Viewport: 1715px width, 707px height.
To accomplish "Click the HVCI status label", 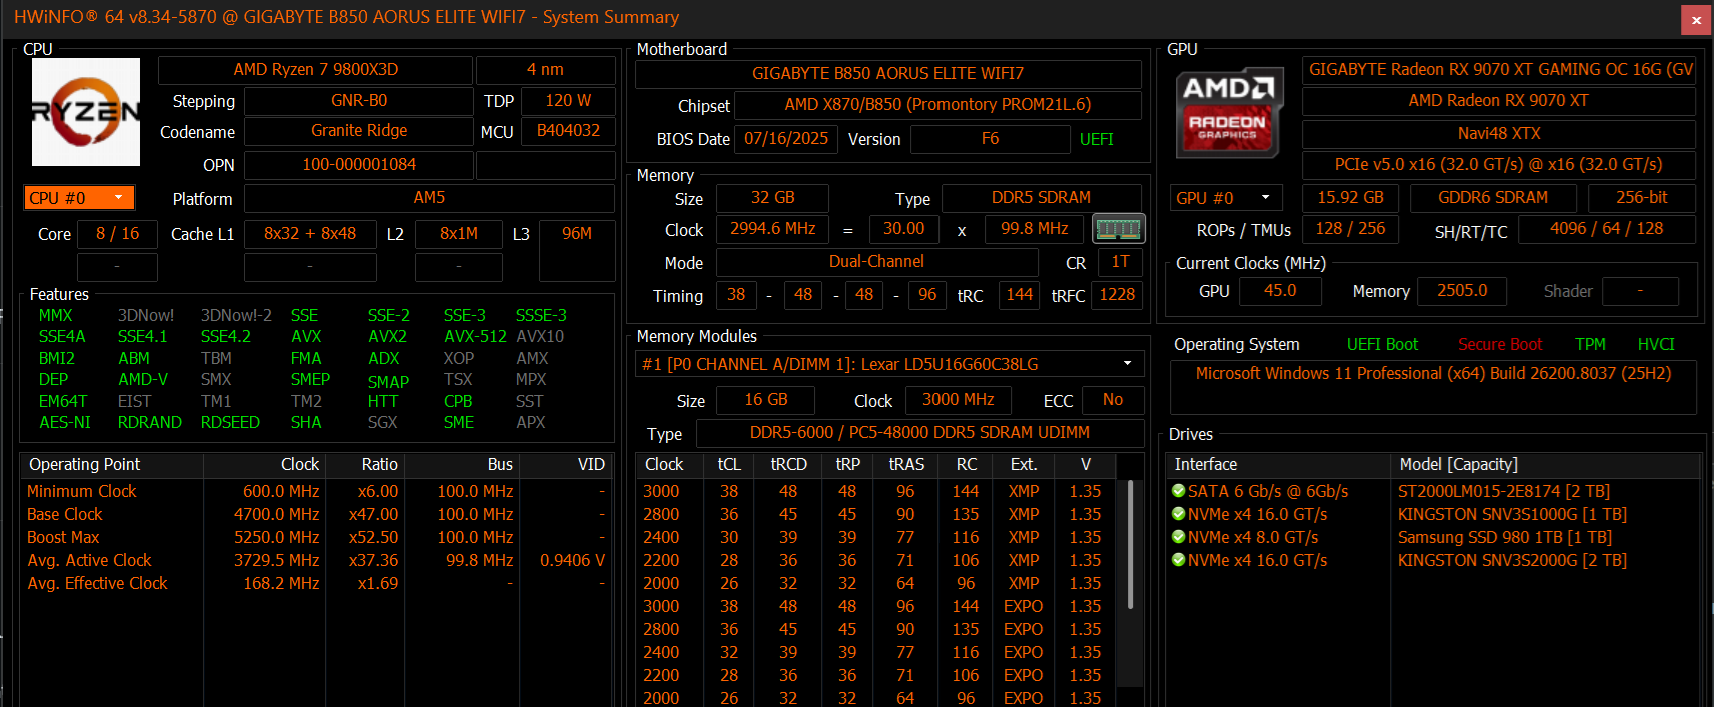I will coord(1656,345).
